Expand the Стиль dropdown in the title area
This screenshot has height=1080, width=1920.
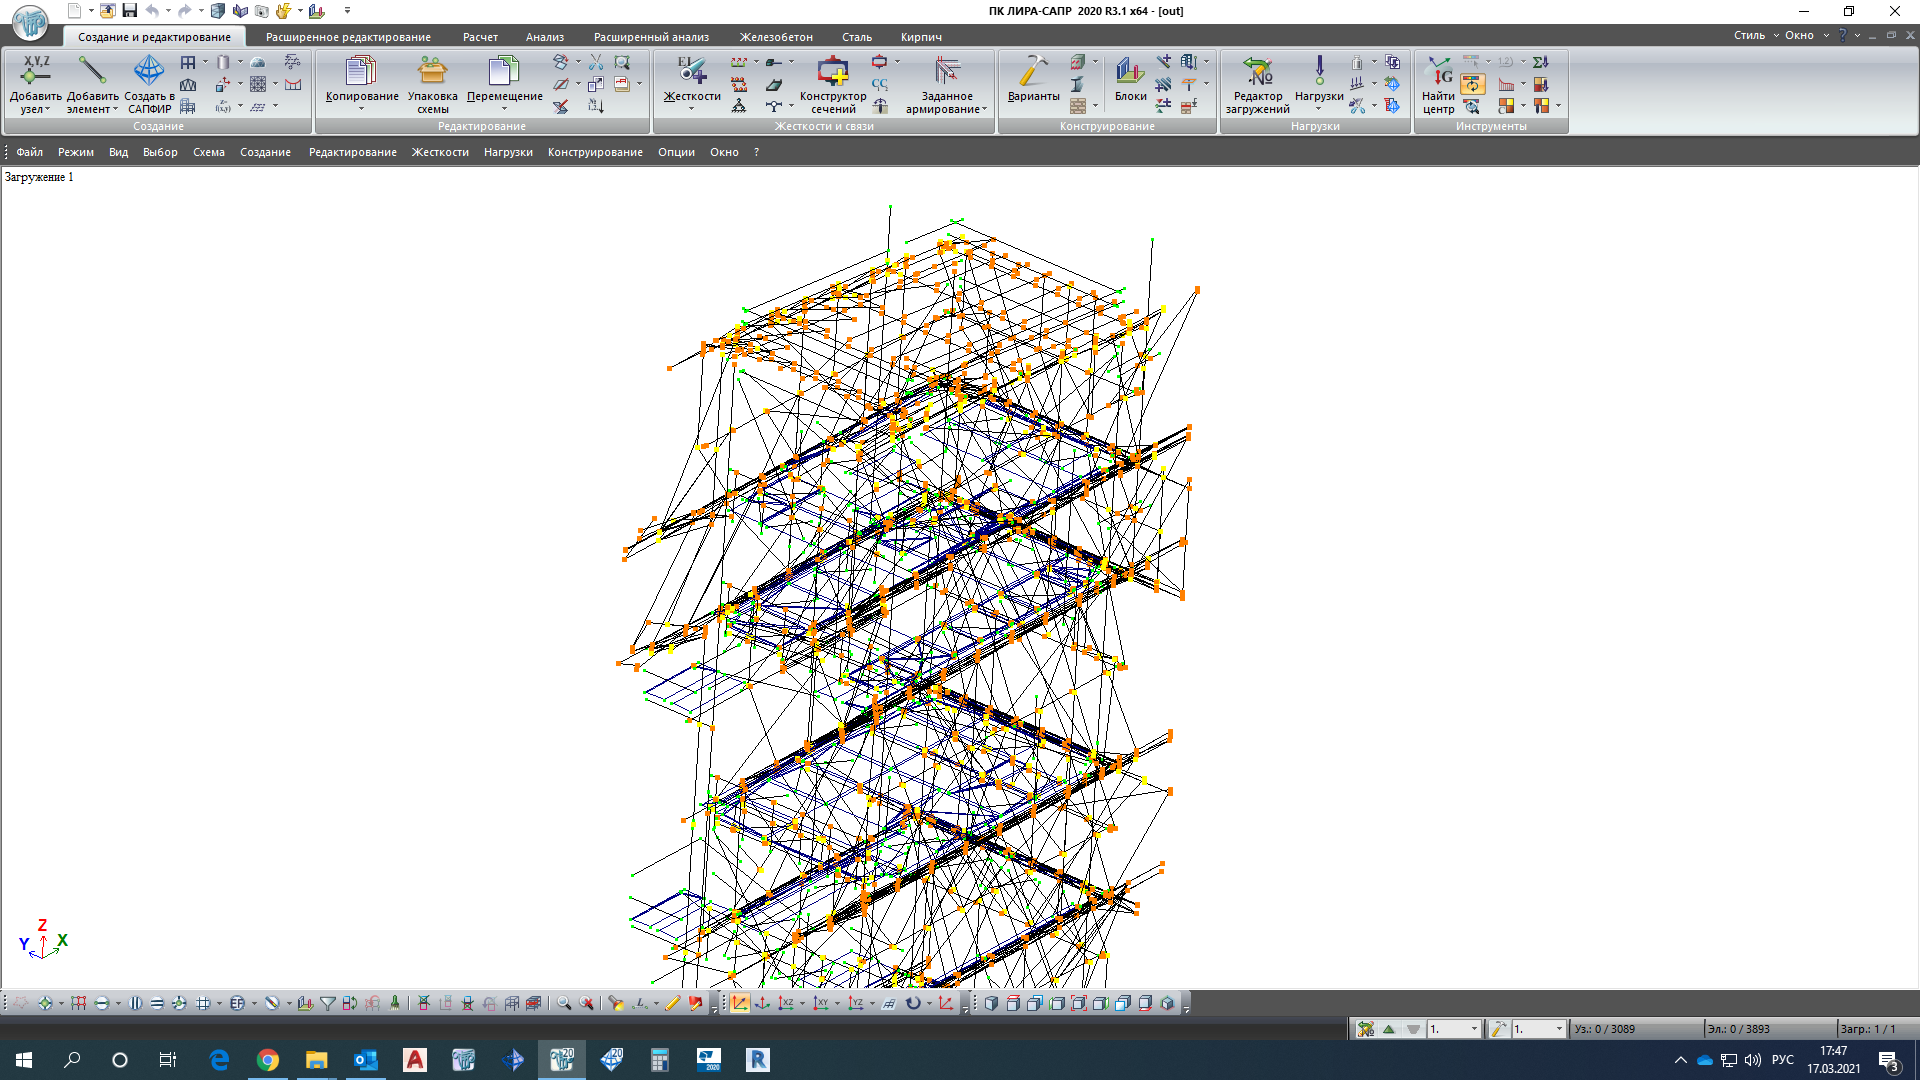click(x=1756, y=35)
